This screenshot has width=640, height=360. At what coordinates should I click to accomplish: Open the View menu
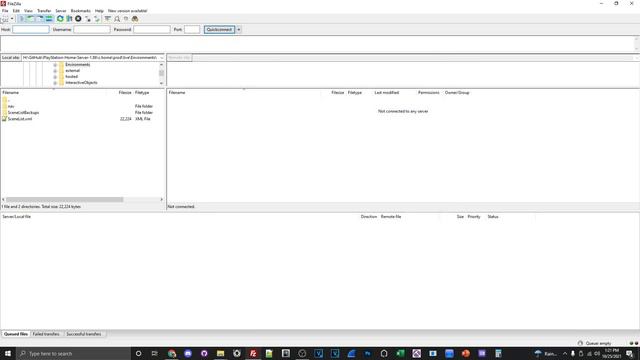click(28, 11)
